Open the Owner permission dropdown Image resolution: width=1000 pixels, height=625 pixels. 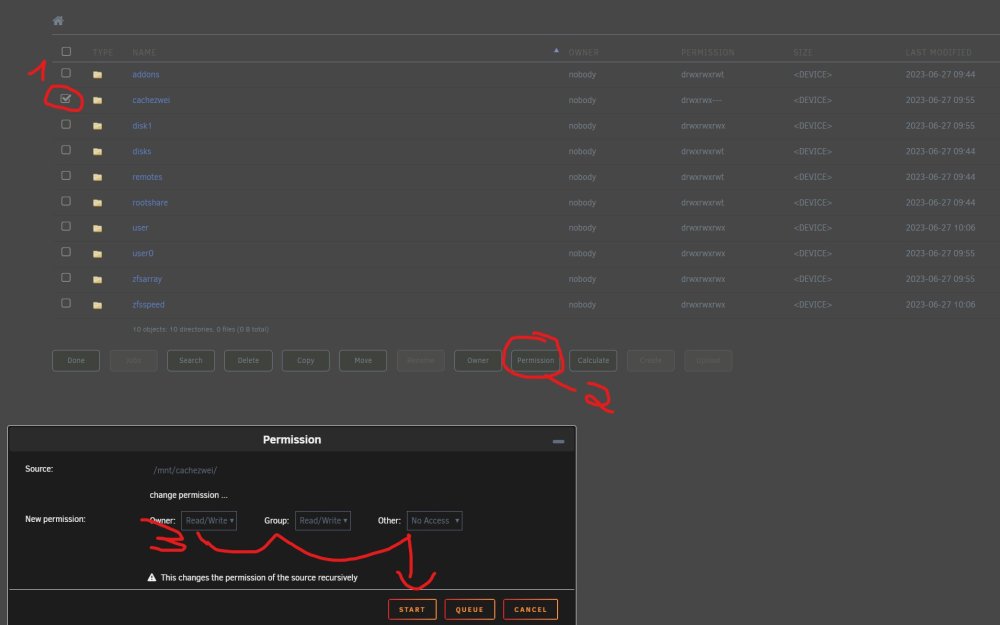(x=209, y=520)
